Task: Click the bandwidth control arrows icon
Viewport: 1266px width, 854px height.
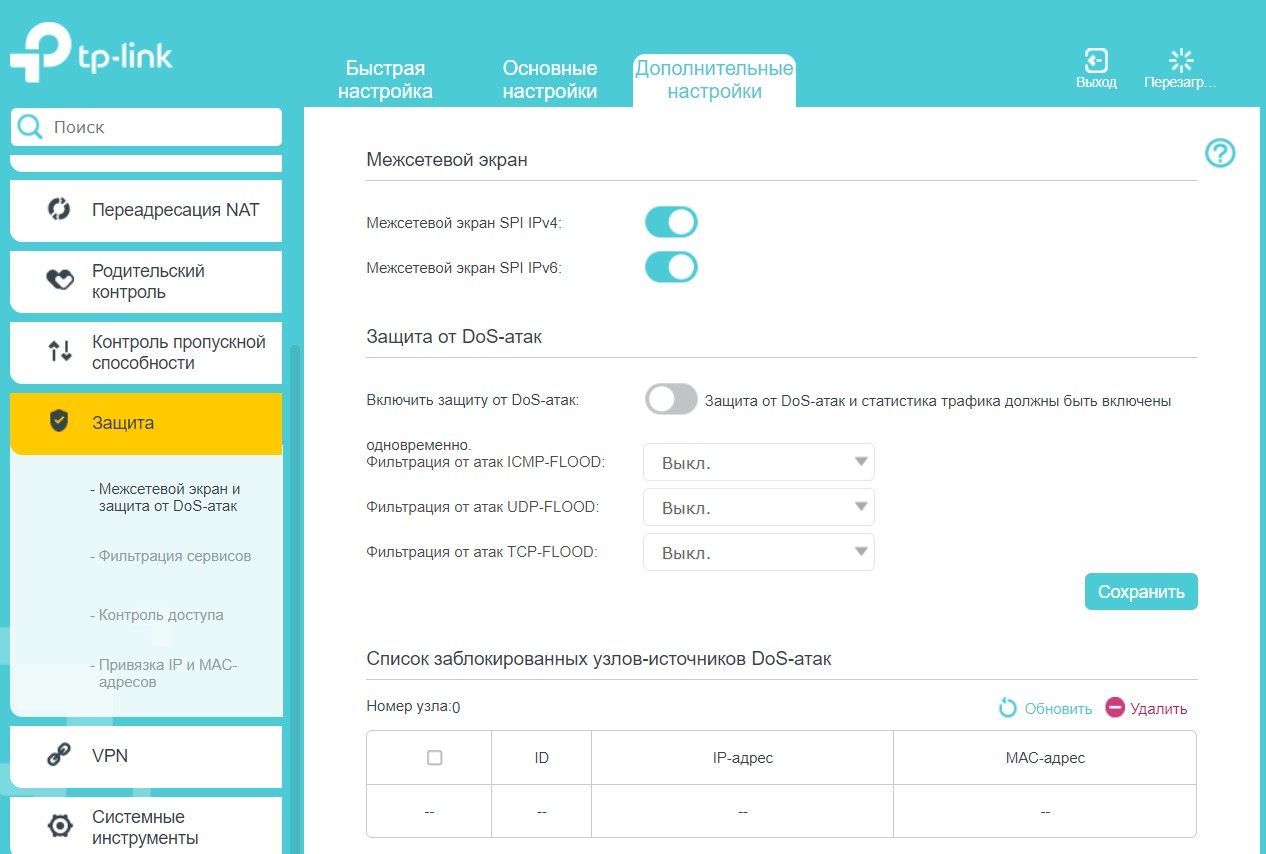Action: tap(60, 352)
